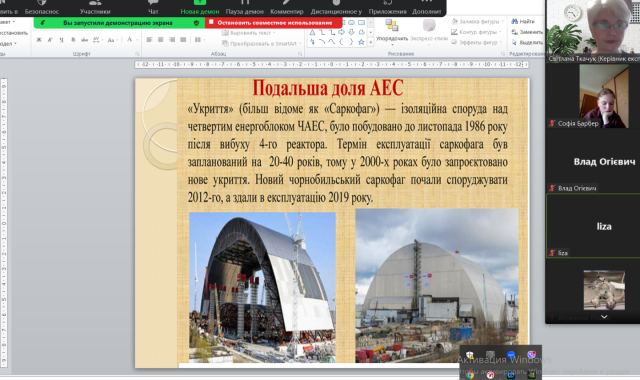The width and height of the screenshot is (640, 380).
Task: Select the star shape in gallery
Action: tap(361, 42)
